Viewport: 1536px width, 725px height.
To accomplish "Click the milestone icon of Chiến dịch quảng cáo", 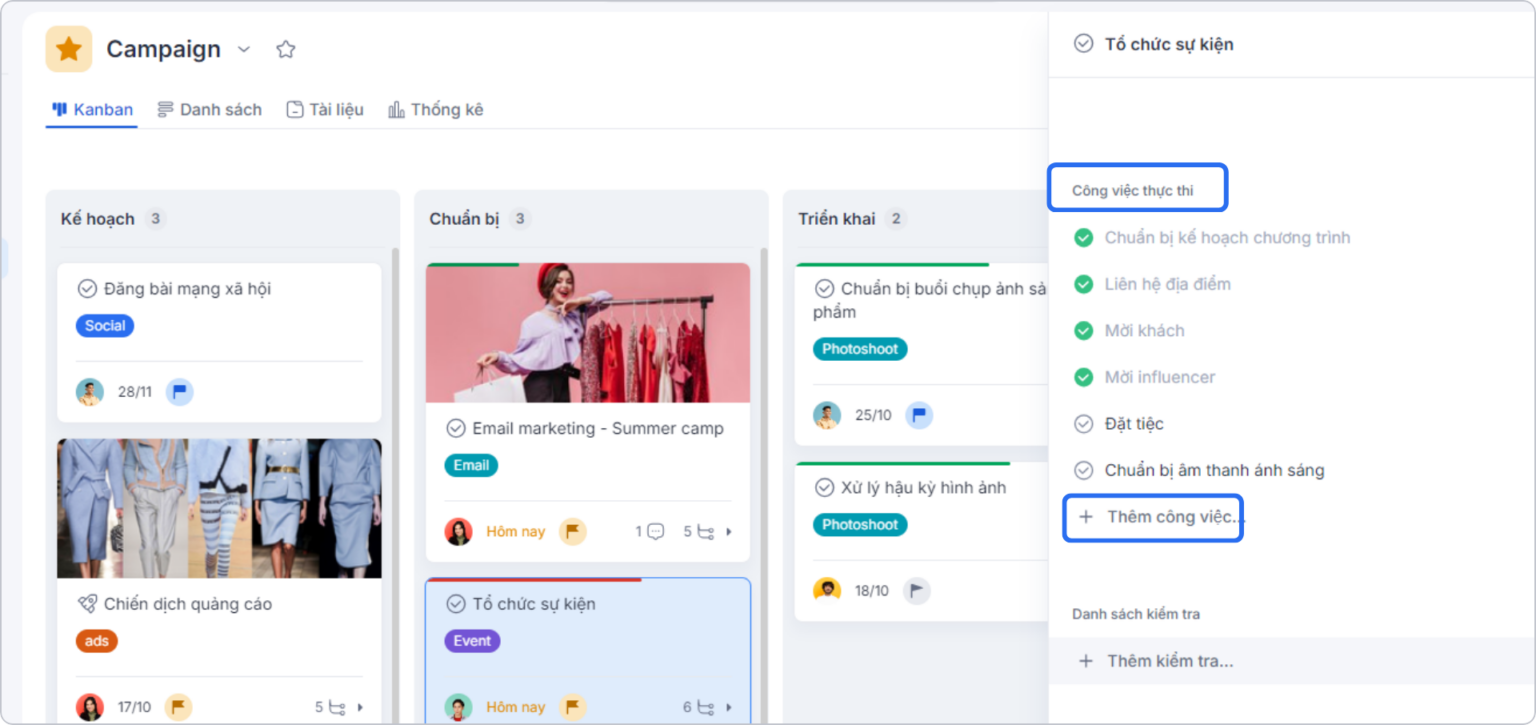I will [87, 604].
